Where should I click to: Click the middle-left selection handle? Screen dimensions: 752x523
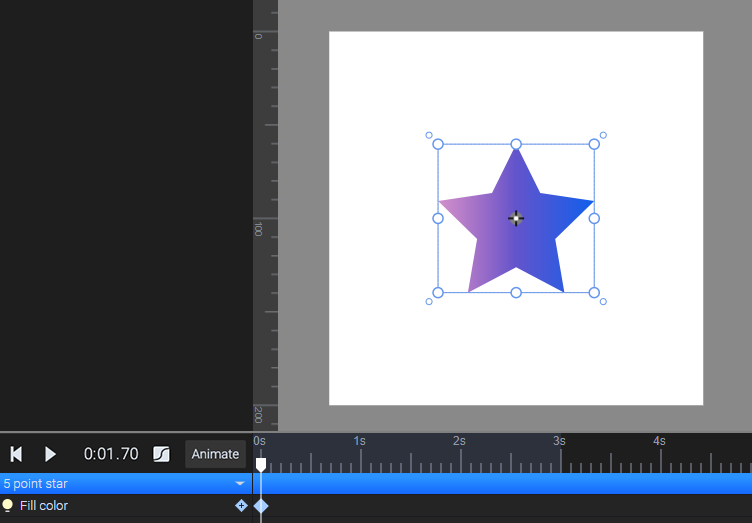click(438, 219)
